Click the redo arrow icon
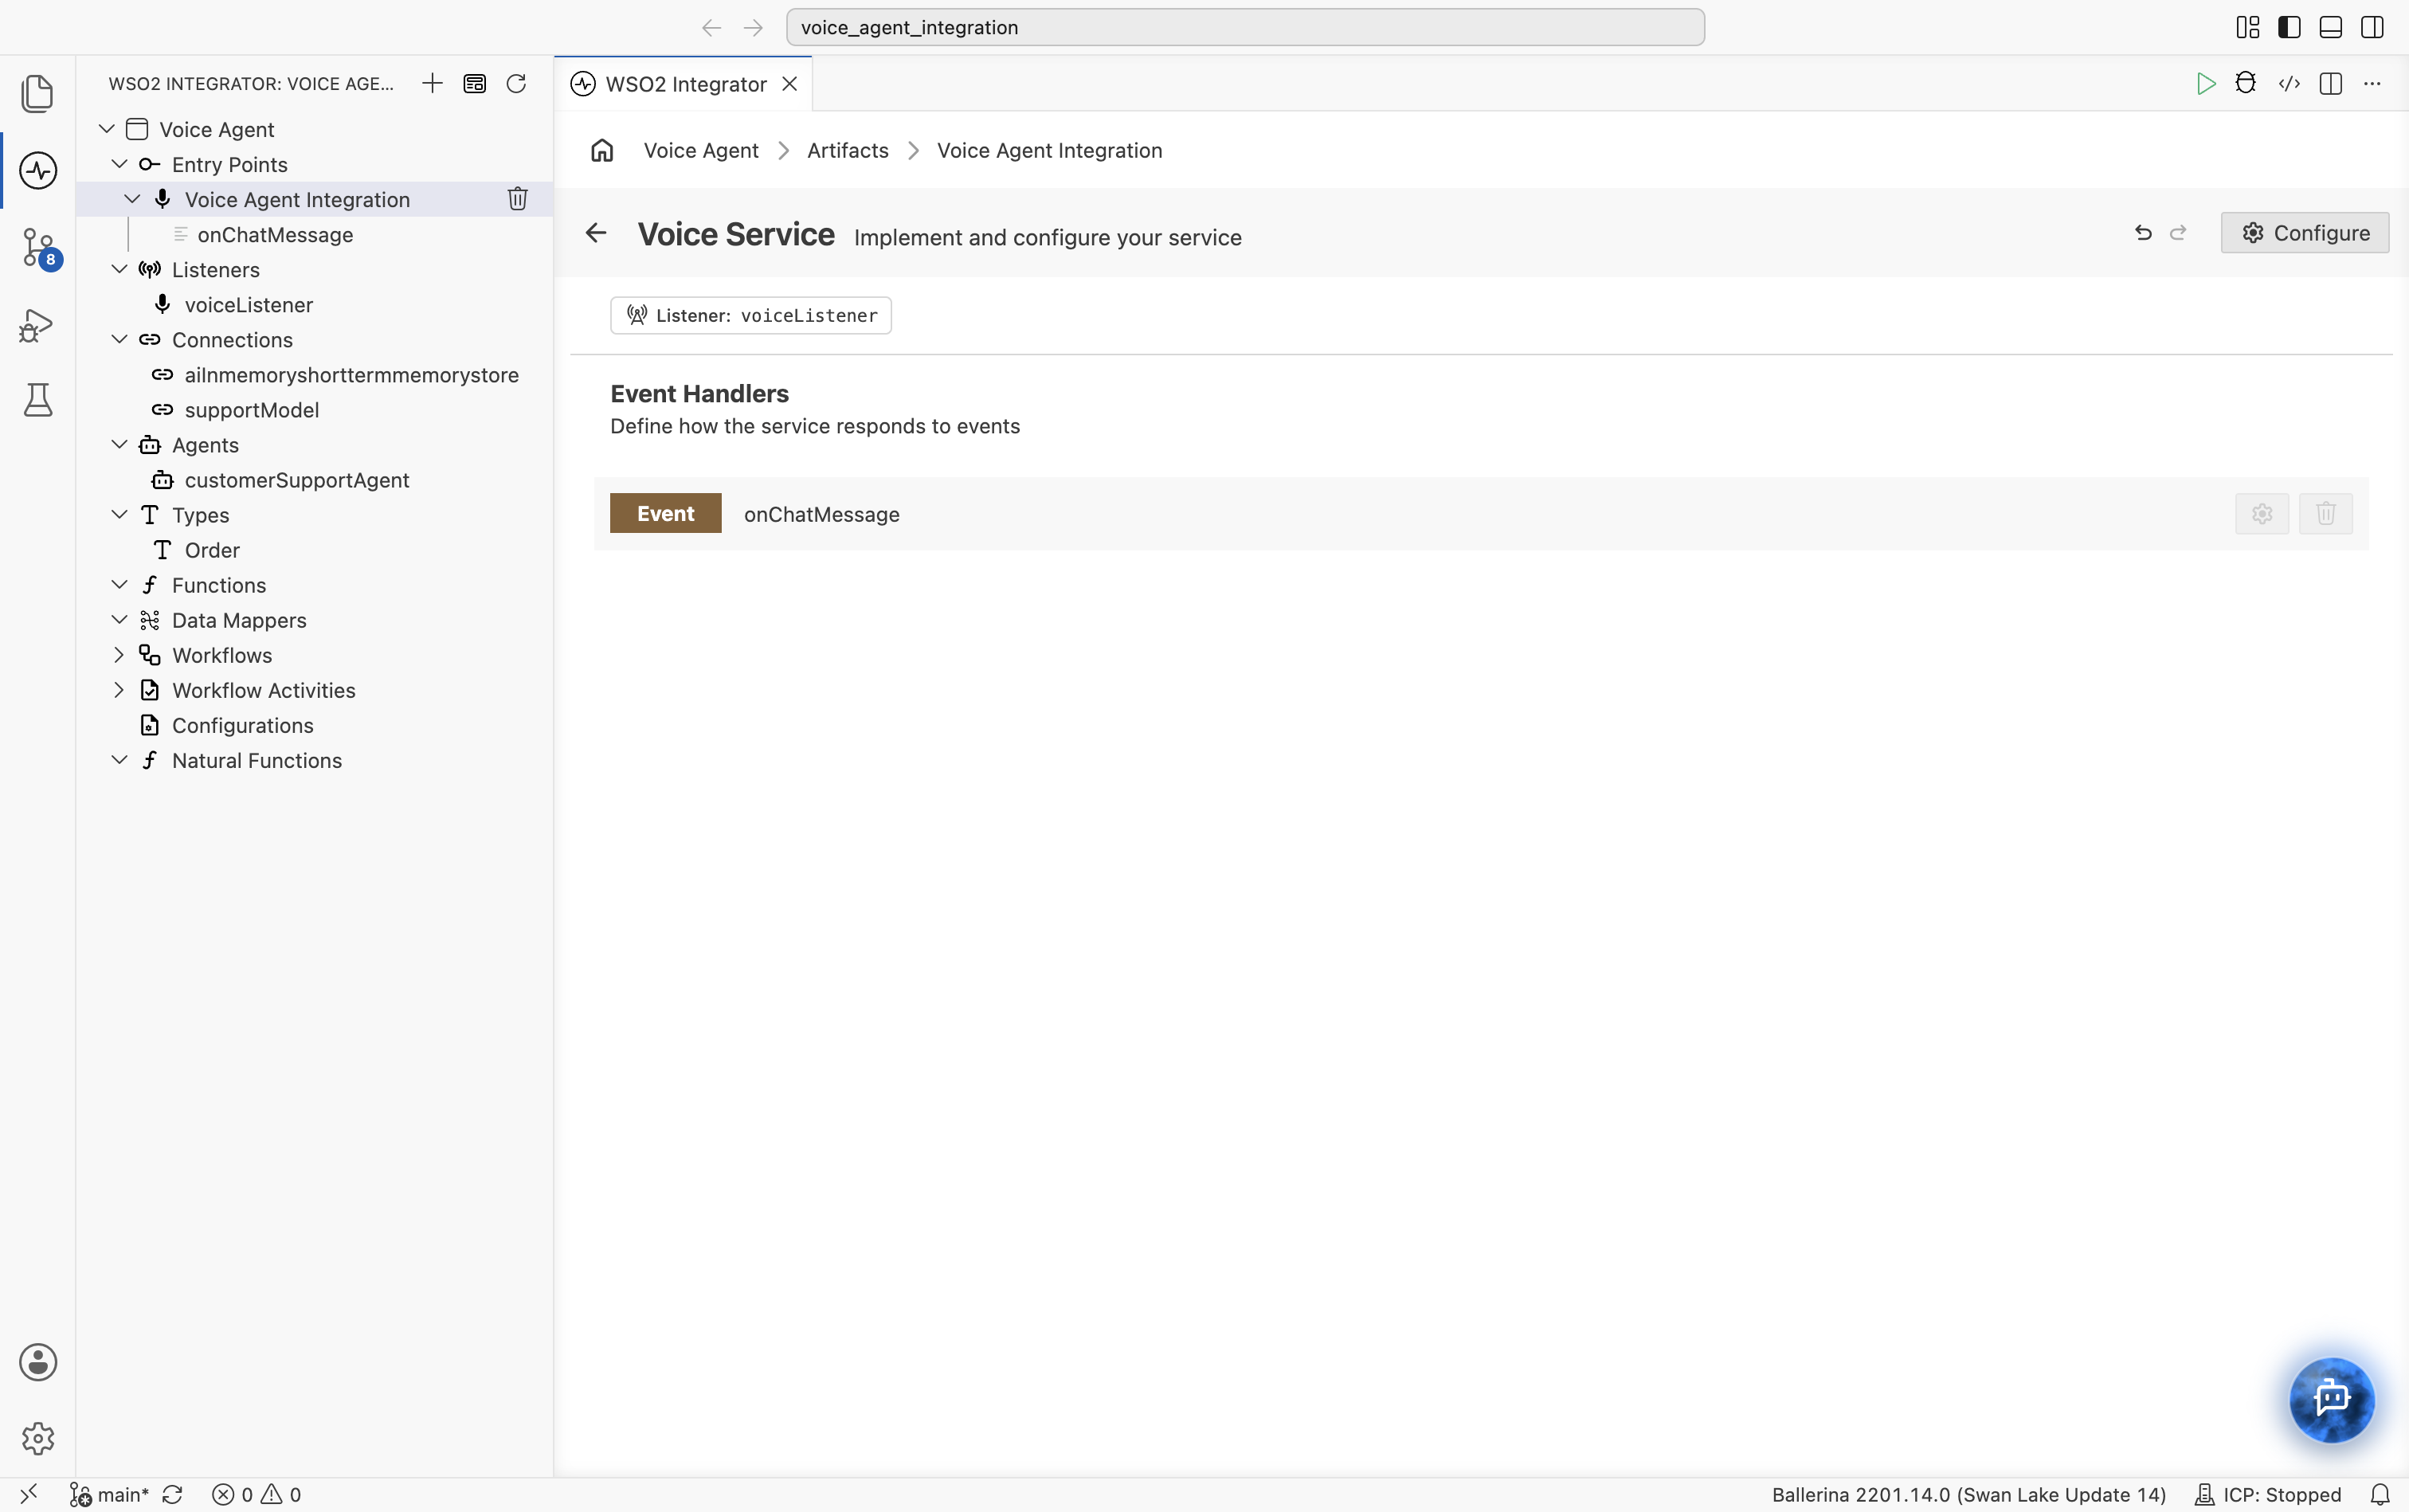The image size is (2409, 1512). point(2178,232)
